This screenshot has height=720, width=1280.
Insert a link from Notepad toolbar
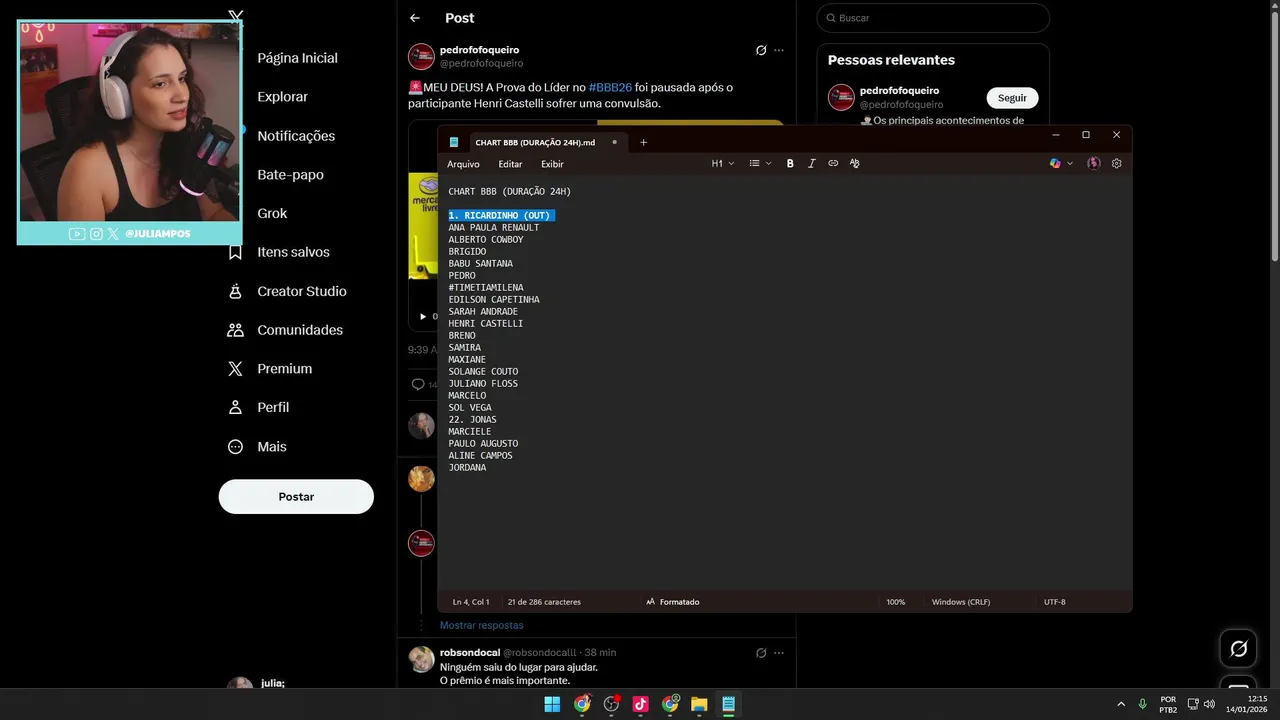click(x=833, y=163)
